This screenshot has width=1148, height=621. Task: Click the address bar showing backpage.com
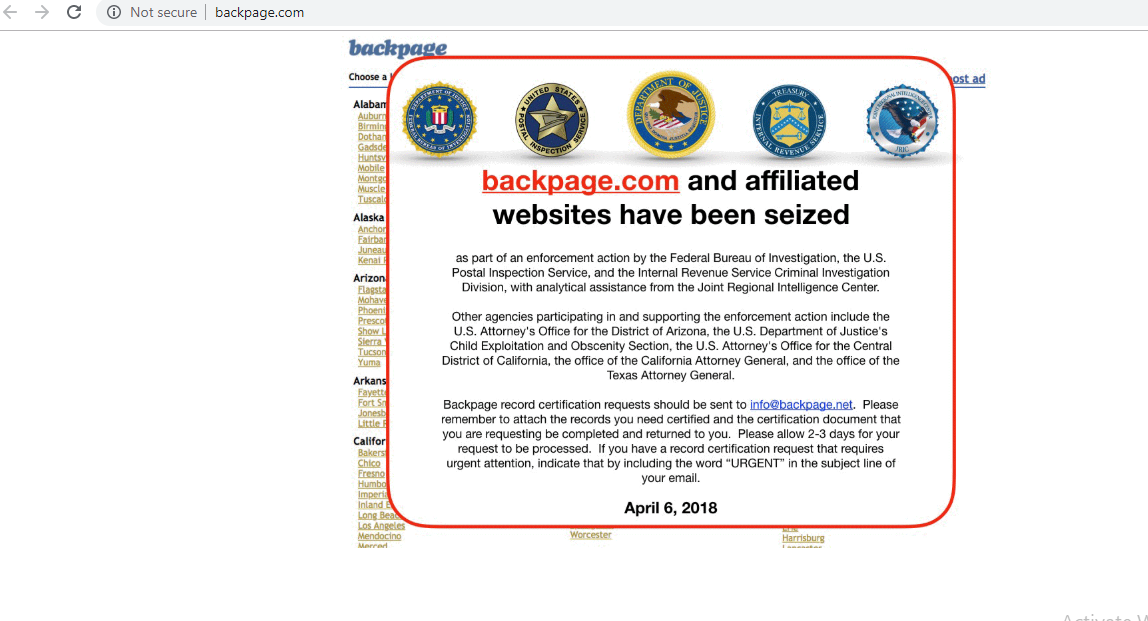point(622,12)
